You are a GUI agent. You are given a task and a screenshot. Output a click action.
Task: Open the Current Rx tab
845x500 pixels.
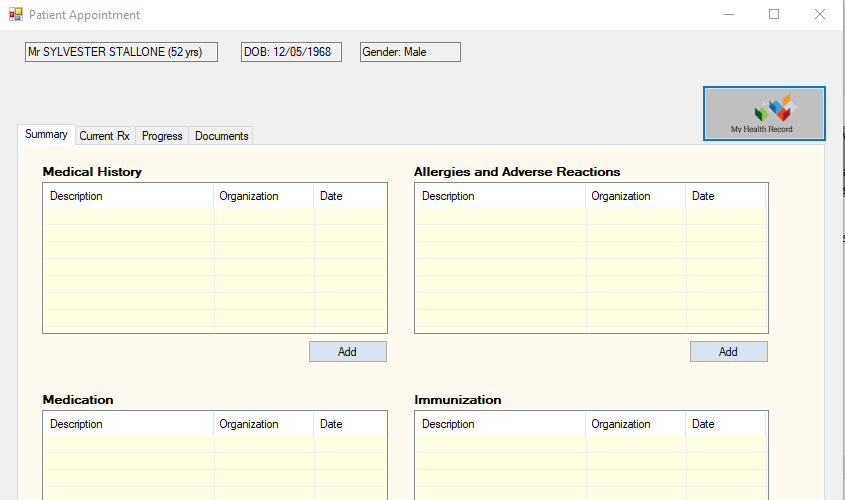coord(104,136)
